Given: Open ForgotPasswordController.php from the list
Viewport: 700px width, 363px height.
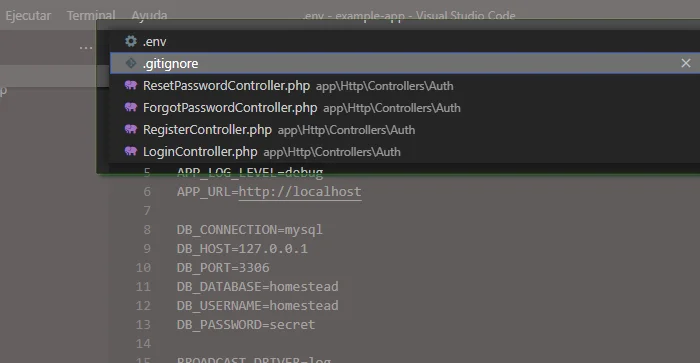Looking at the screenshot, I should click(x=404, y=108).
